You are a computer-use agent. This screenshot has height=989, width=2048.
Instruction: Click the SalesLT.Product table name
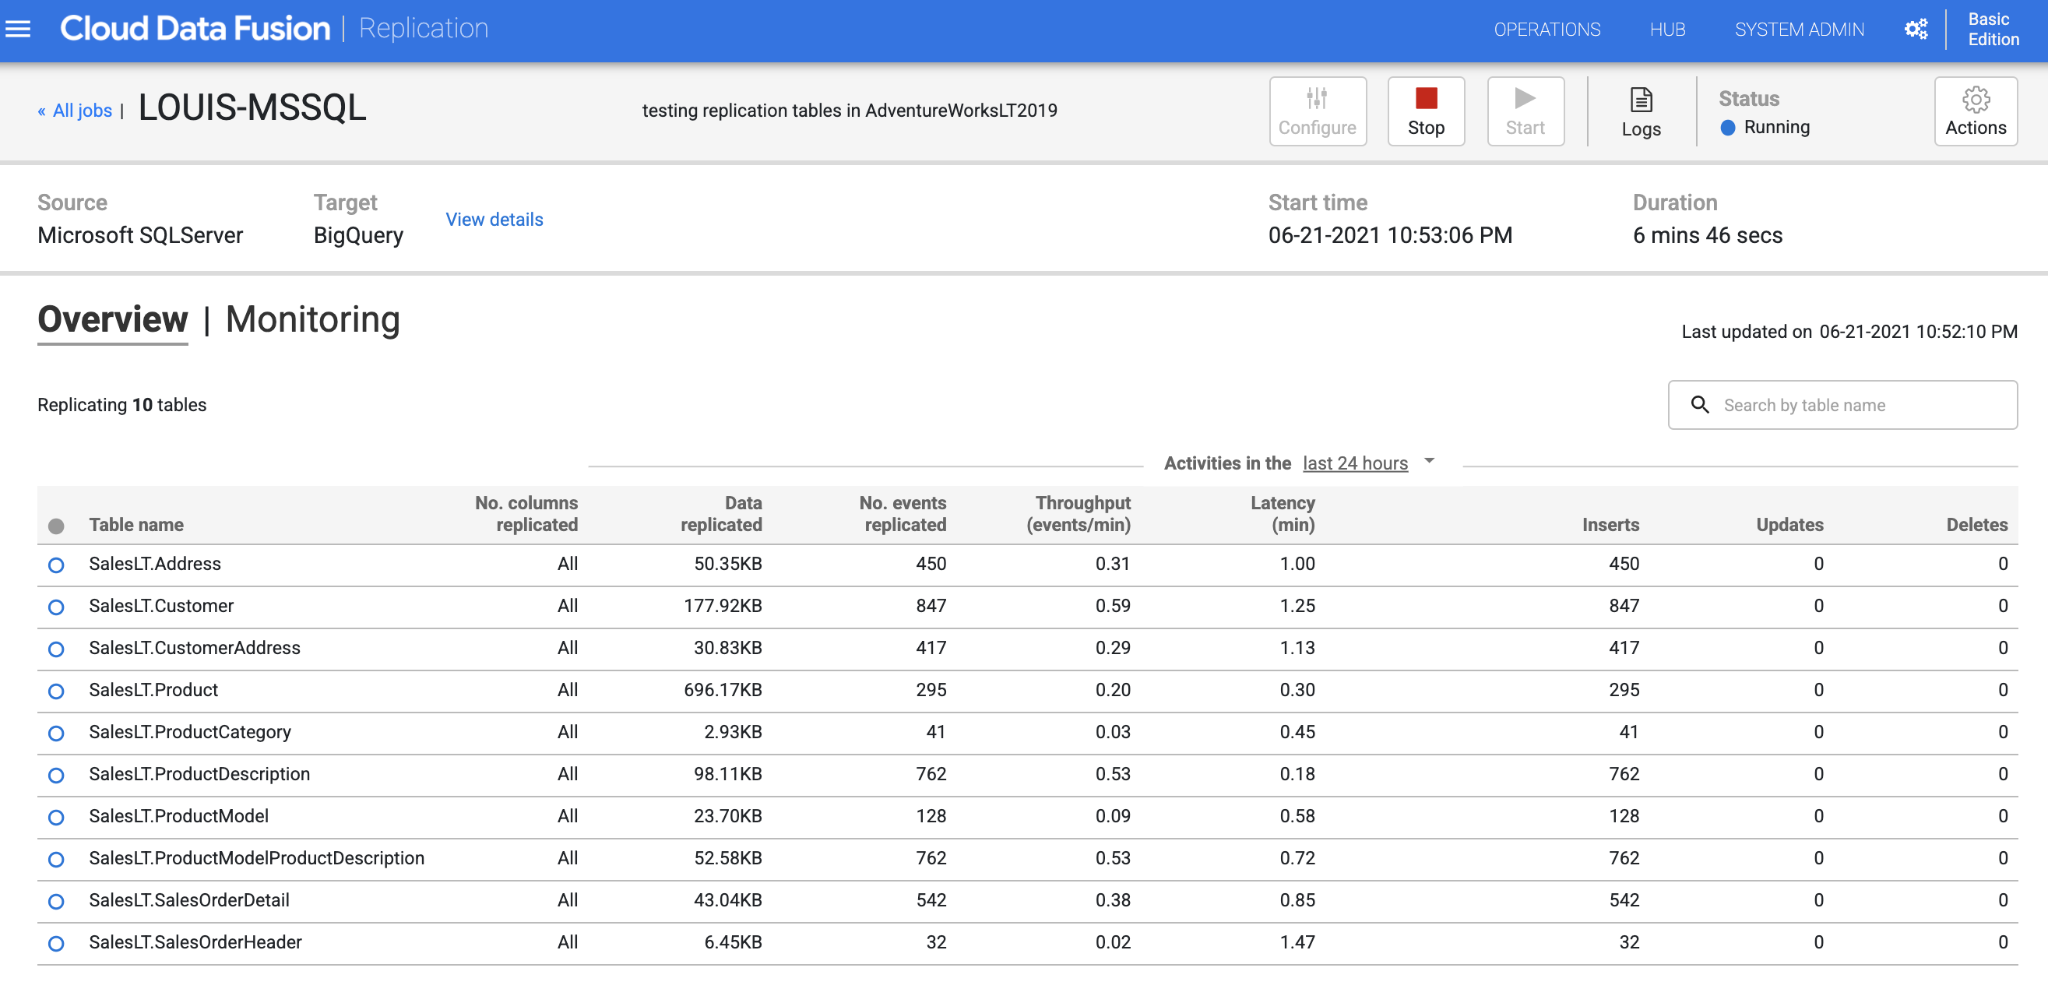coord(153,690)
